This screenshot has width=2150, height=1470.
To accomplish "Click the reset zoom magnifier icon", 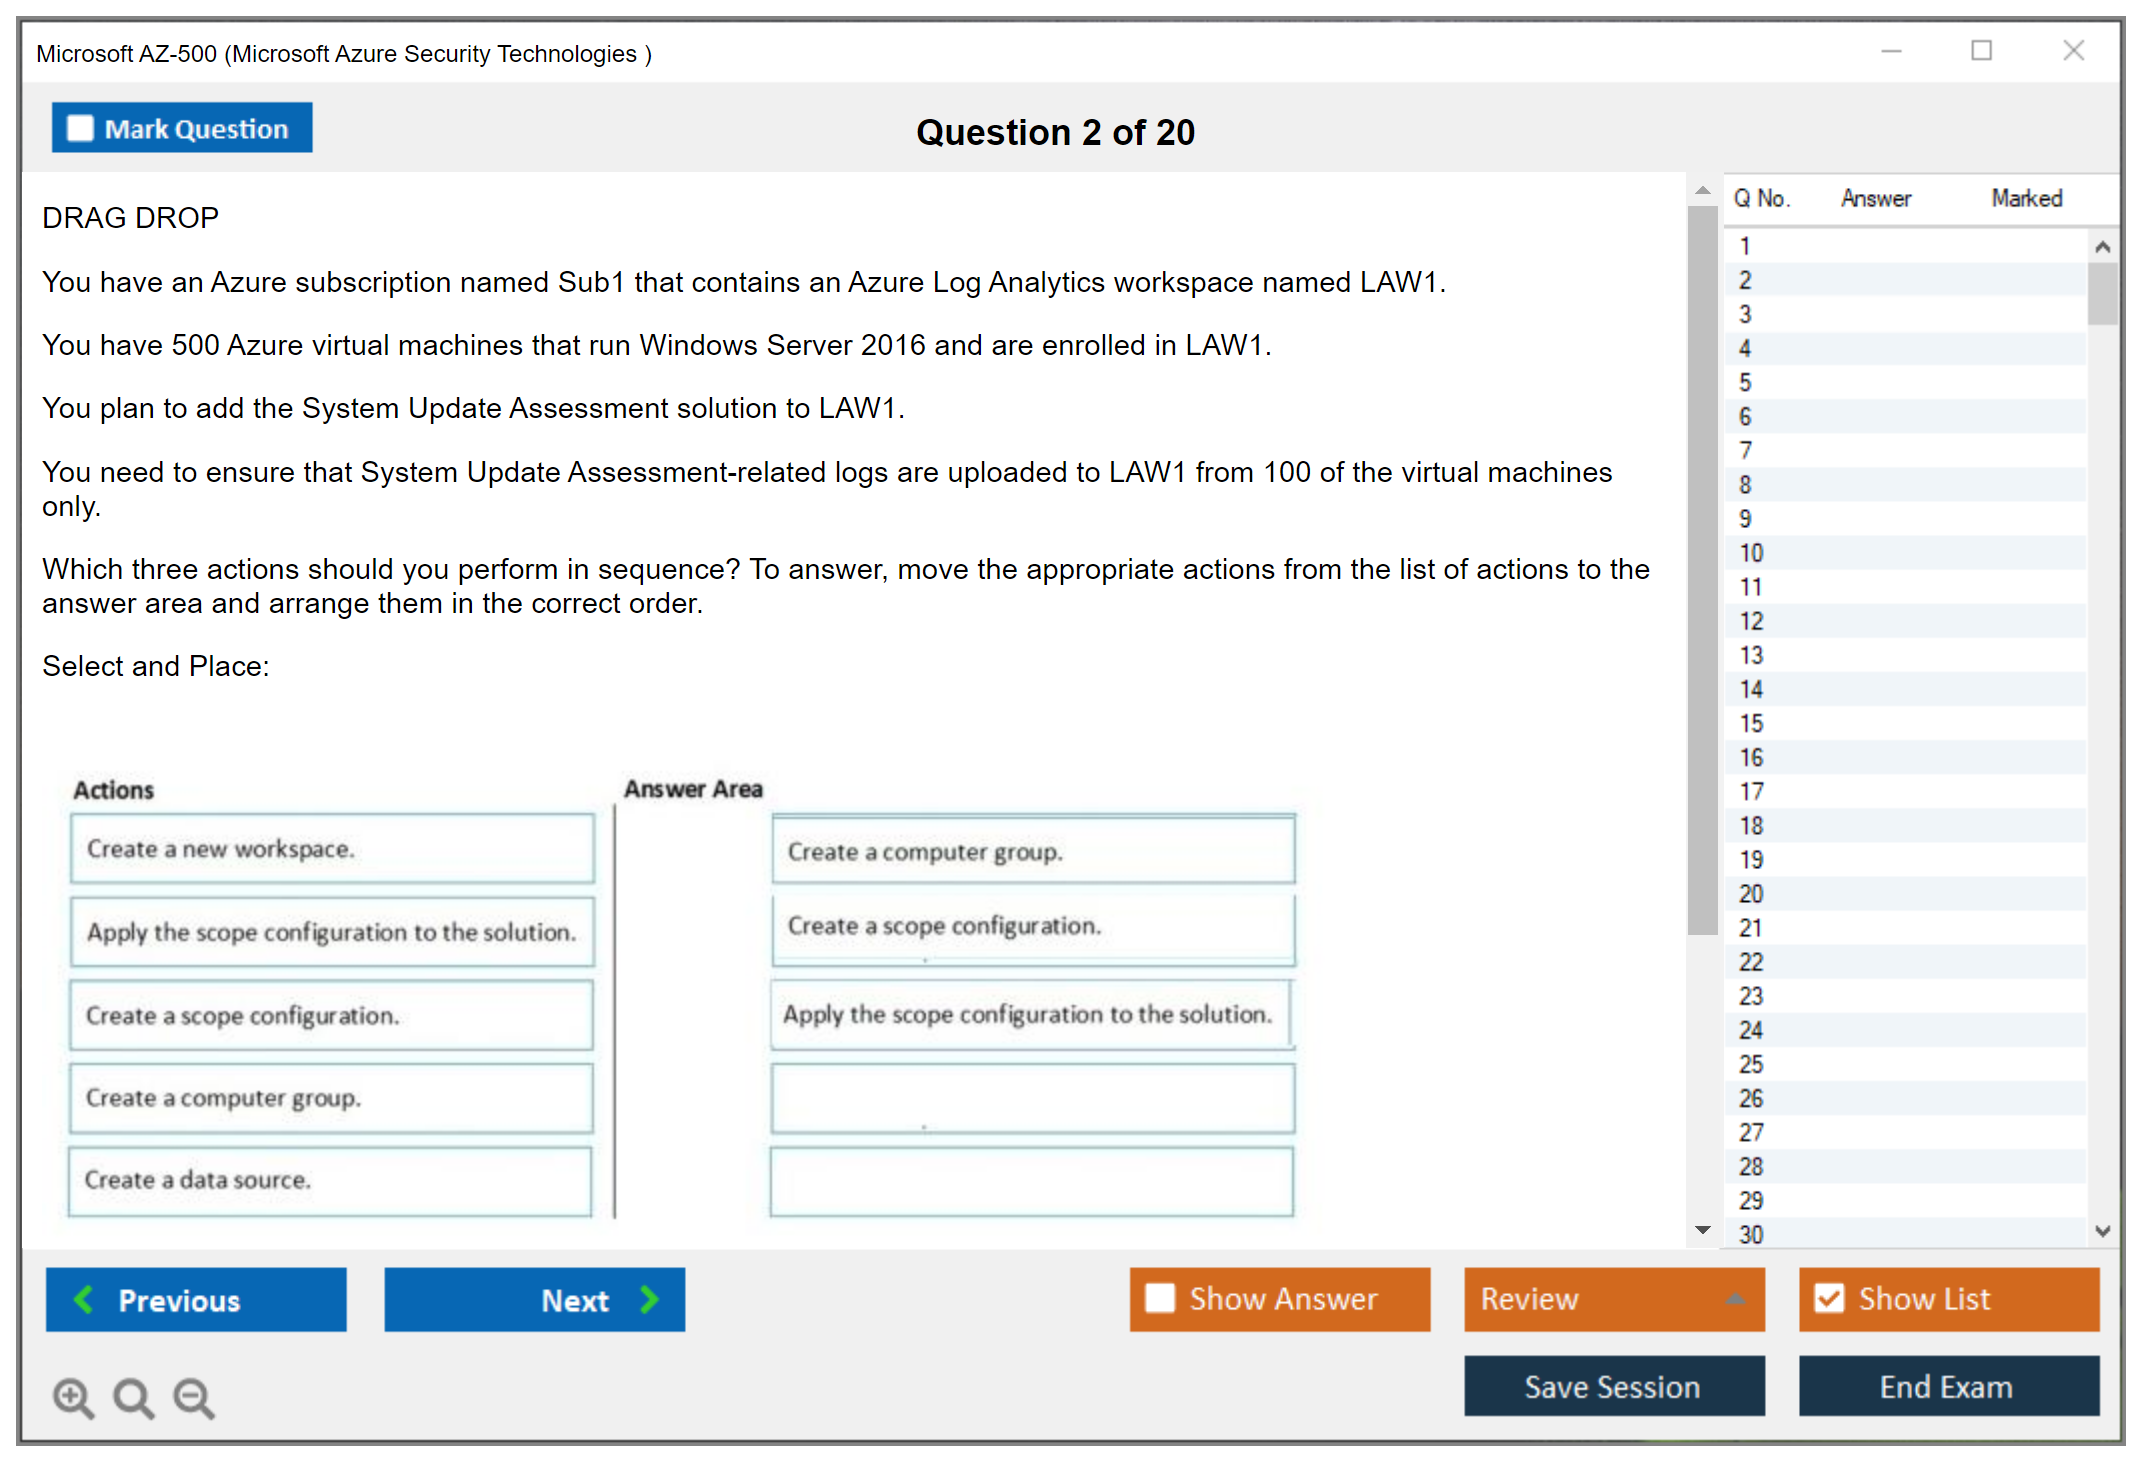I will [x=133, y=1397].
